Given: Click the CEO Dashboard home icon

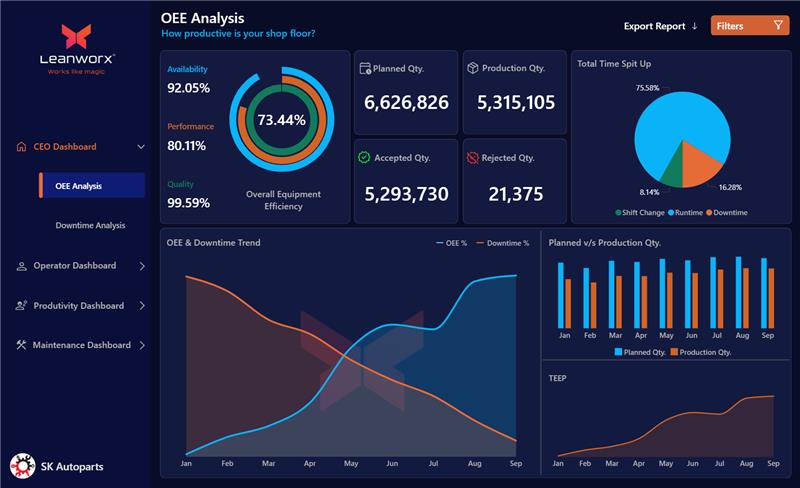Looking at the screenshot, I should coord(22,147).
